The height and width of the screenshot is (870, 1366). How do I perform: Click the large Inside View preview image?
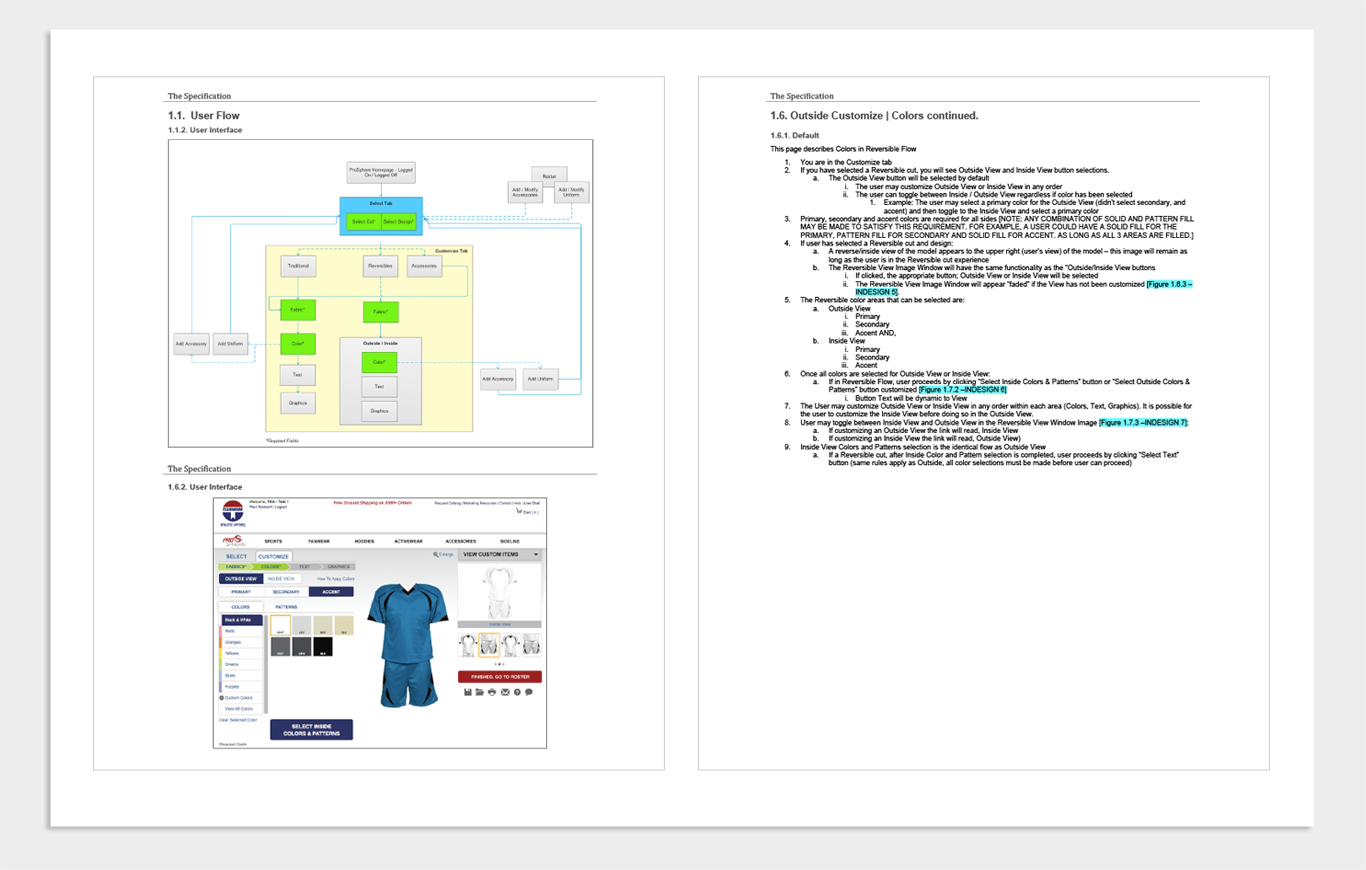click(500, 593)
